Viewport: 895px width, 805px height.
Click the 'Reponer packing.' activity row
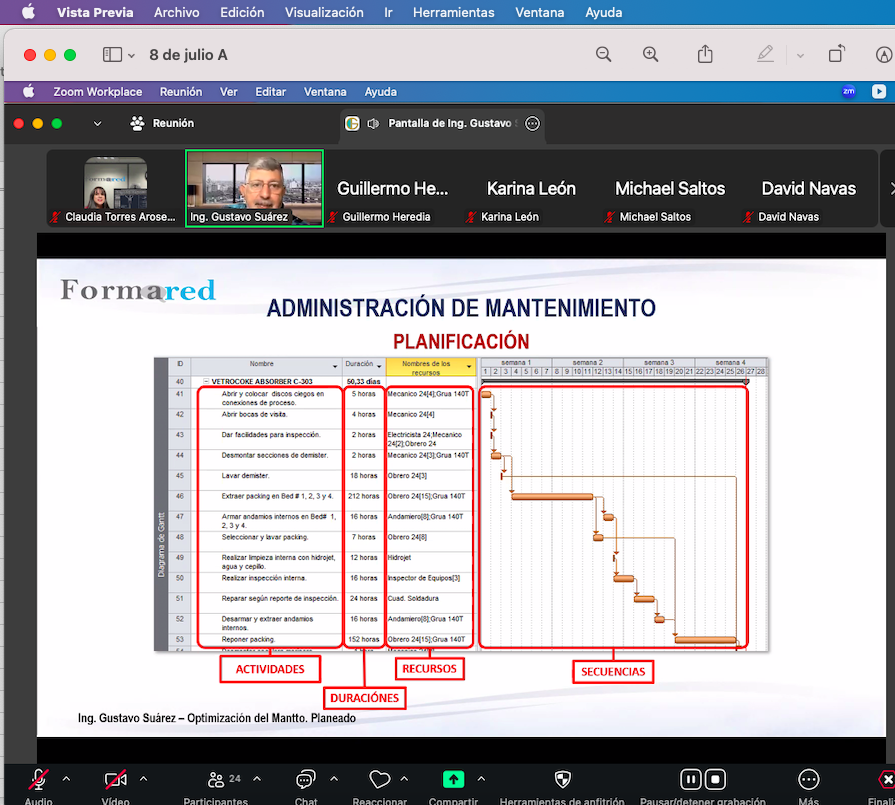tap(248, 639)
